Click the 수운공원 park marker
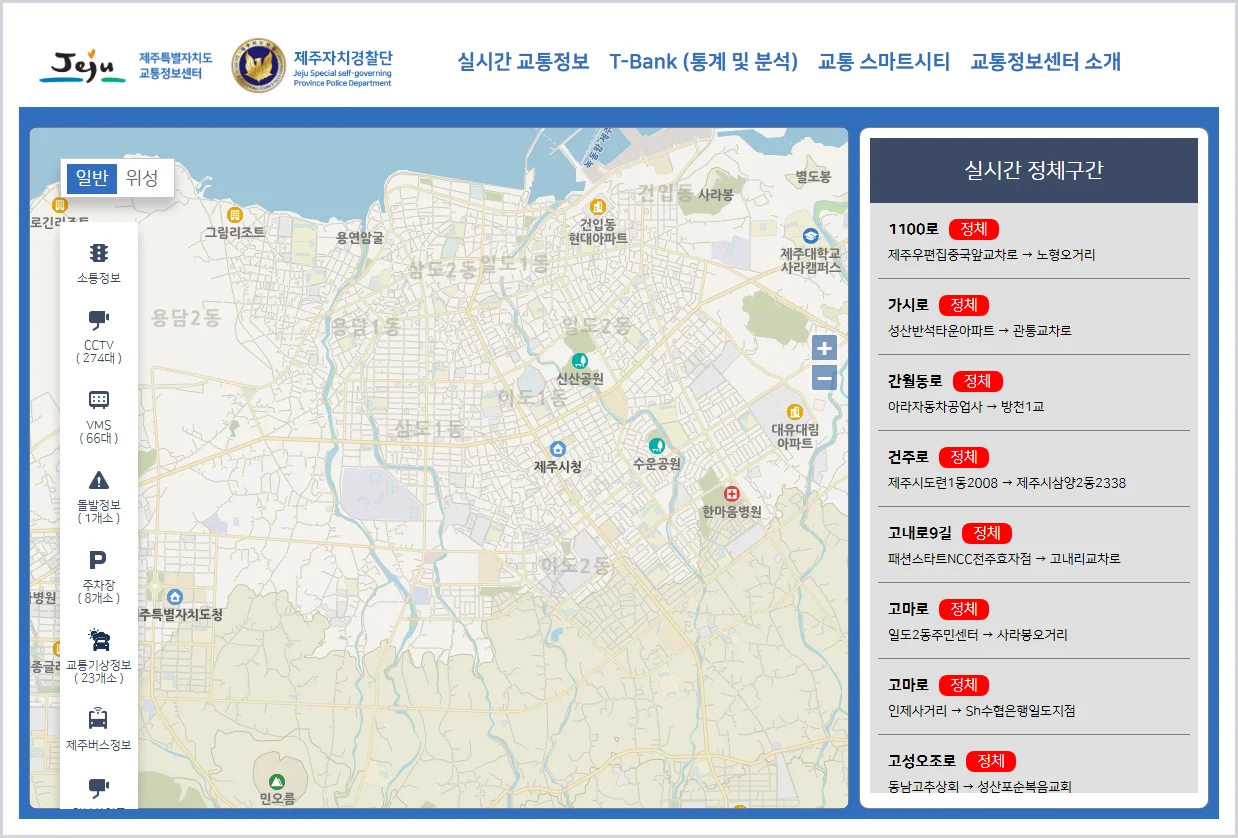The width and height of the screenshot is (1238, 838). [656, 445]
